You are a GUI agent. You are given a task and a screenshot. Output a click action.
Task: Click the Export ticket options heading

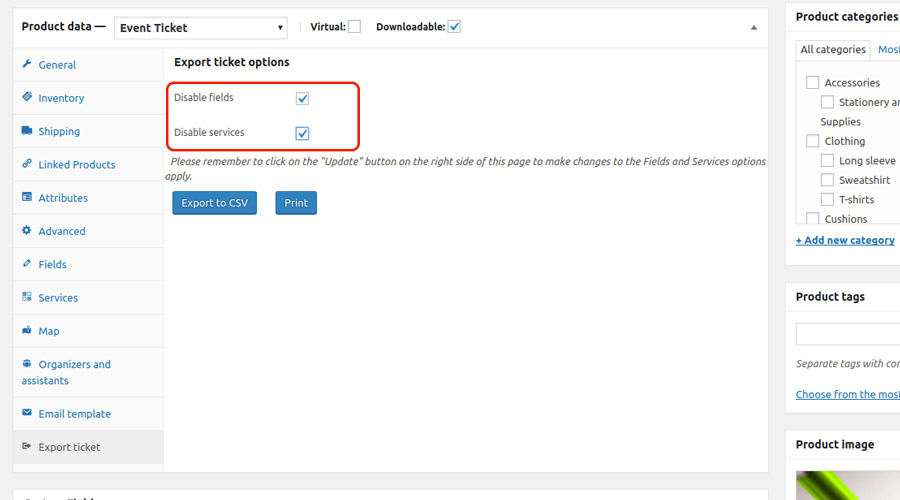[232, 62]
